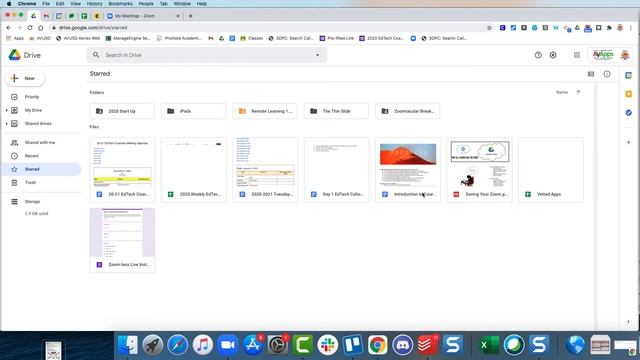Open the Calendar side panel icon
The image size is (640, 360).
(629, 75)
